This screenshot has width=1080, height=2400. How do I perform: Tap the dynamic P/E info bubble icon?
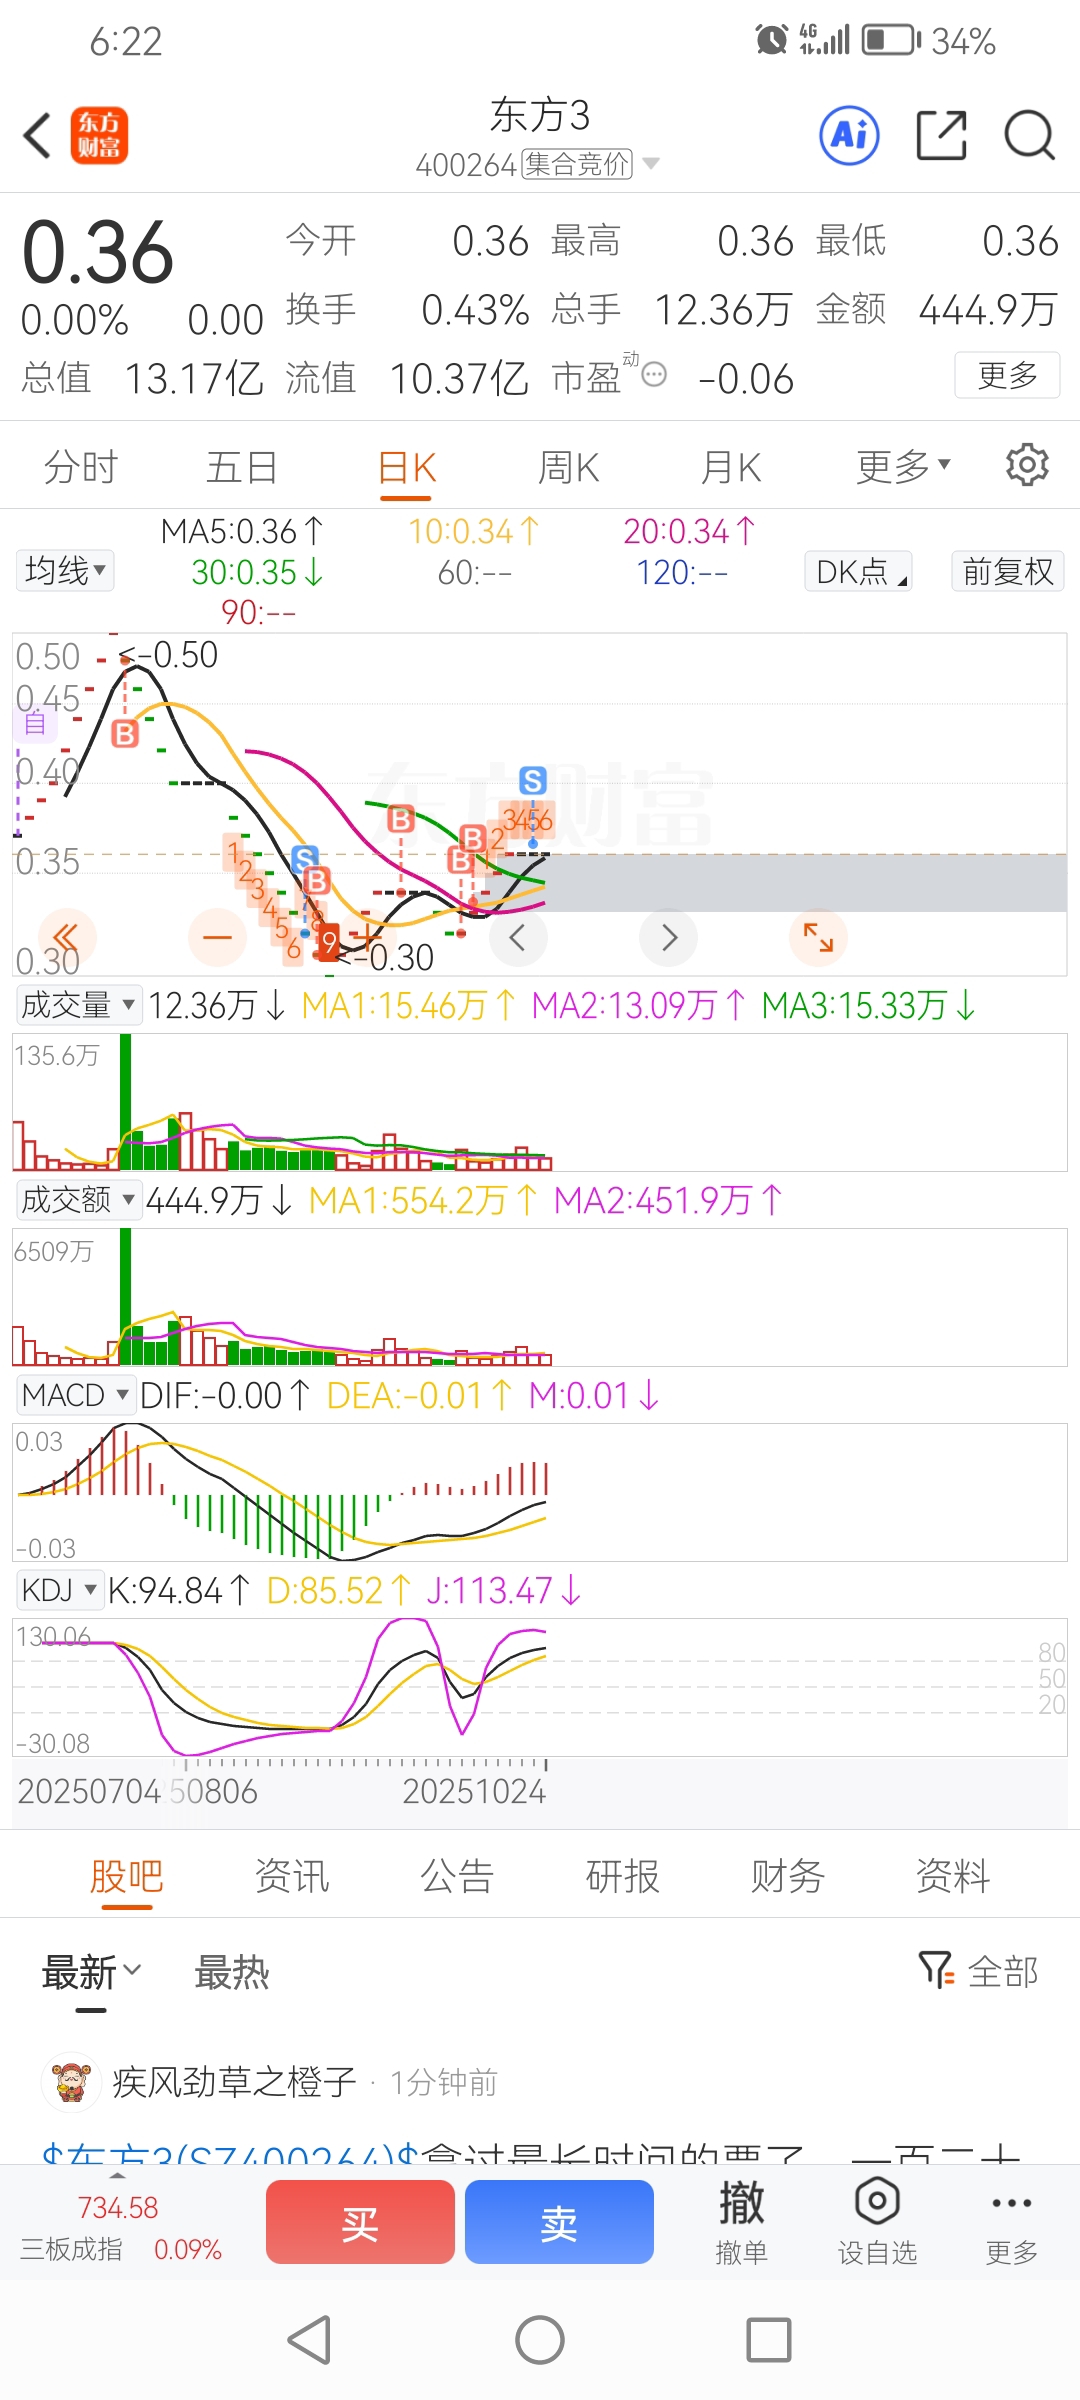point(654,375)
